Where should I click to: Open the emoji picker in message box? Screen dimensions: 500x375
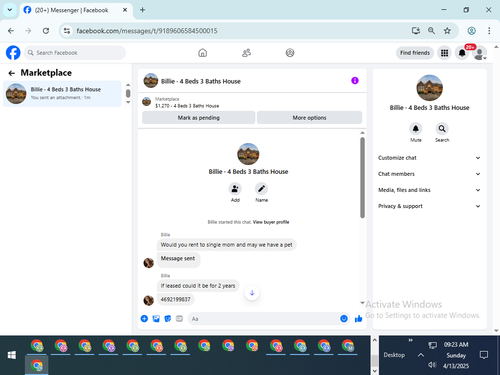click(344, 319)
